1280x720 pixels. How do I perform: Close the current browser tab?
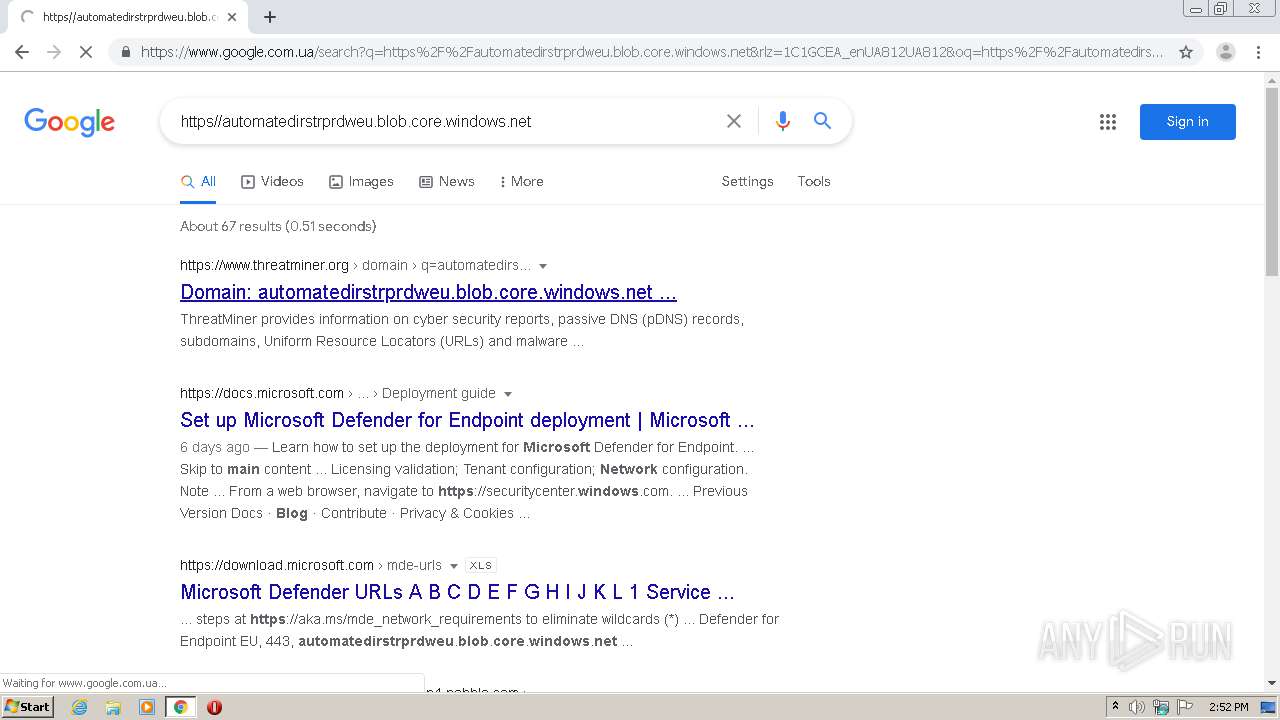click(x=232, y=17)
